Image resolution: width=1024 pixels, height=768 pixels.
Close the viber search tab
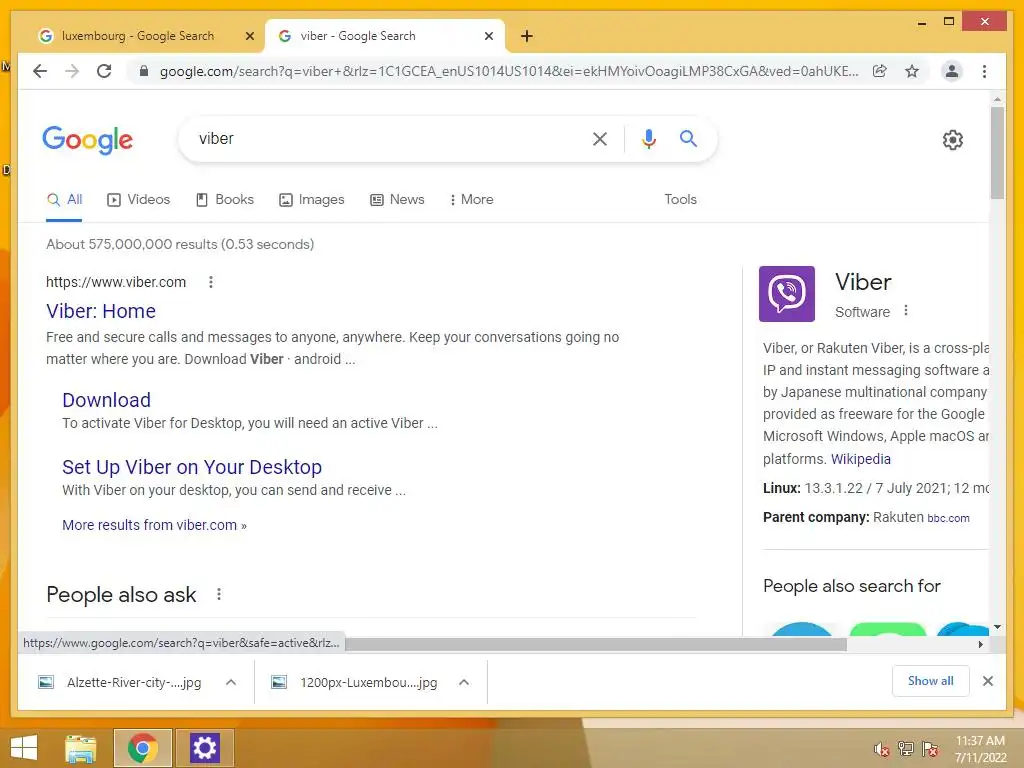488,36
